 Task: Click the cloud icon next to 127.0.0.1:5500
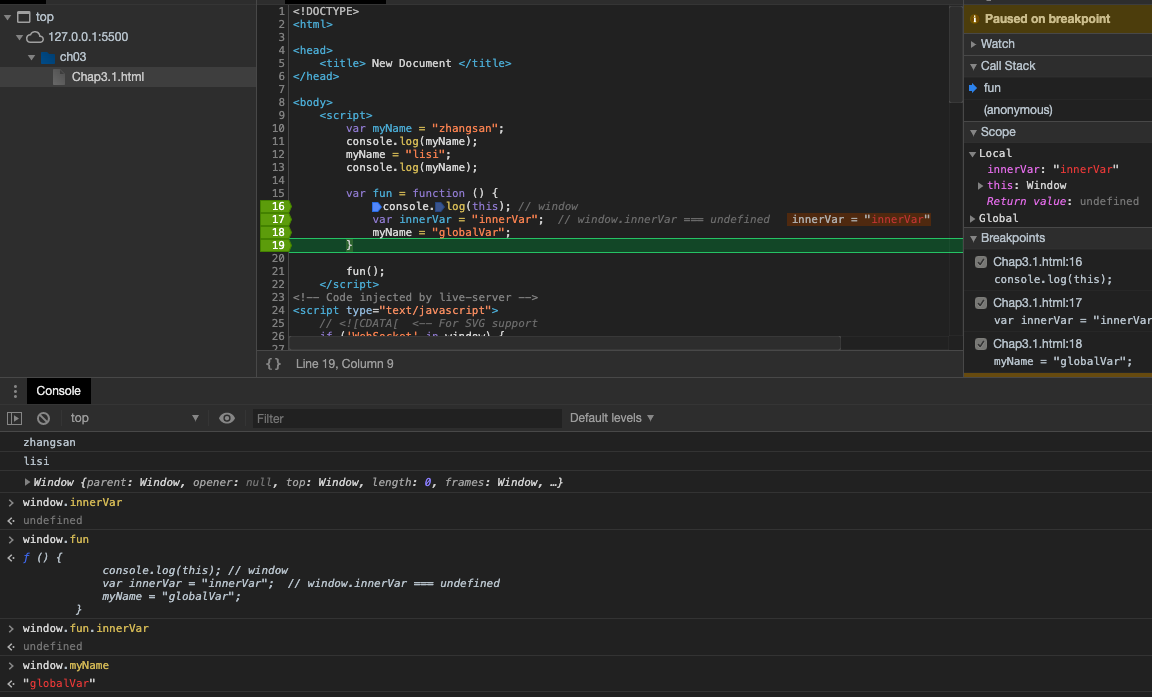(35, 37)
